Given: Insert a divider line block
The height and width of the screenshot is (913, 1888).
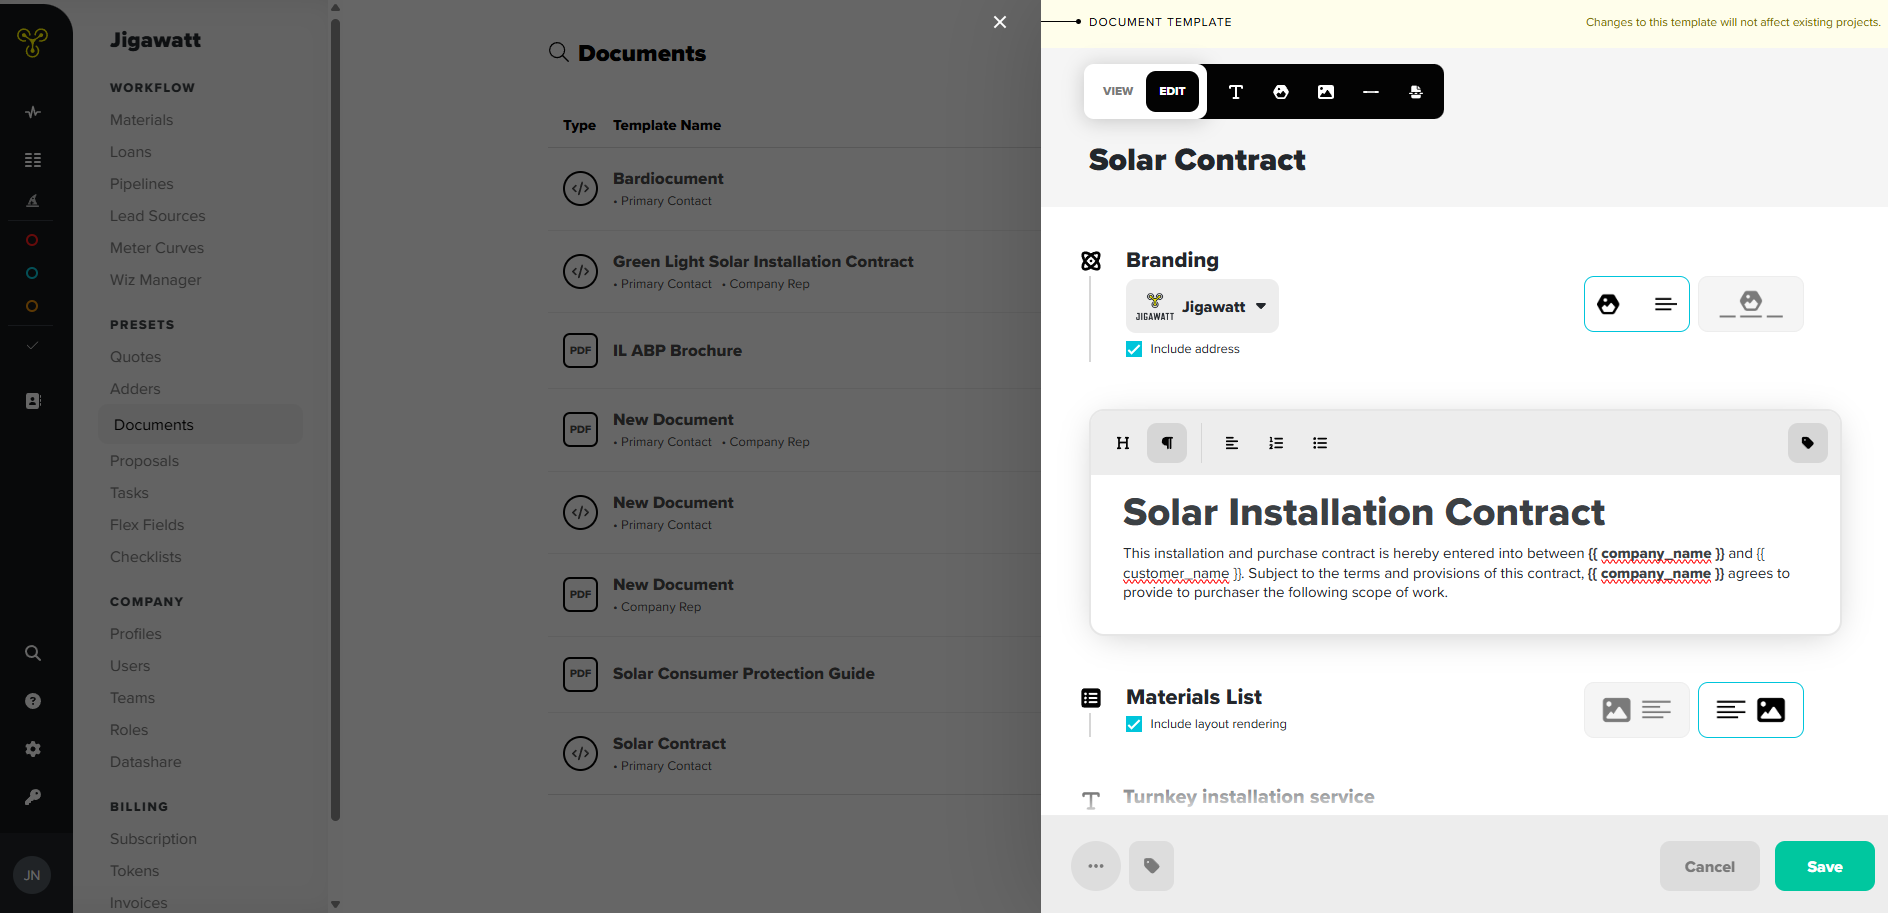Looking at the screenshot, I should (1371, 92).
